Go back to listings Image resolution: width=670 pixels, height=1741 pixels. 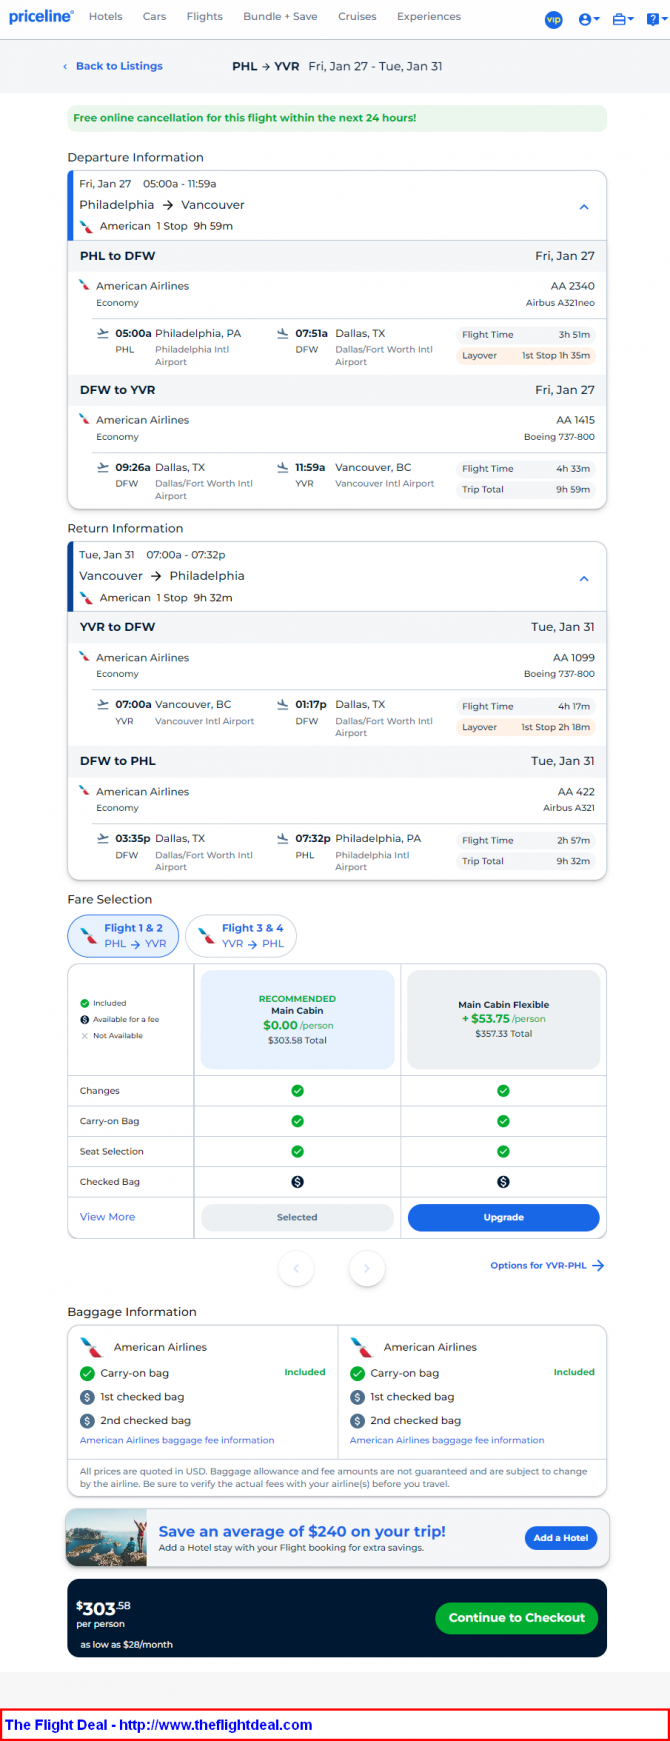tap(112, 66)
